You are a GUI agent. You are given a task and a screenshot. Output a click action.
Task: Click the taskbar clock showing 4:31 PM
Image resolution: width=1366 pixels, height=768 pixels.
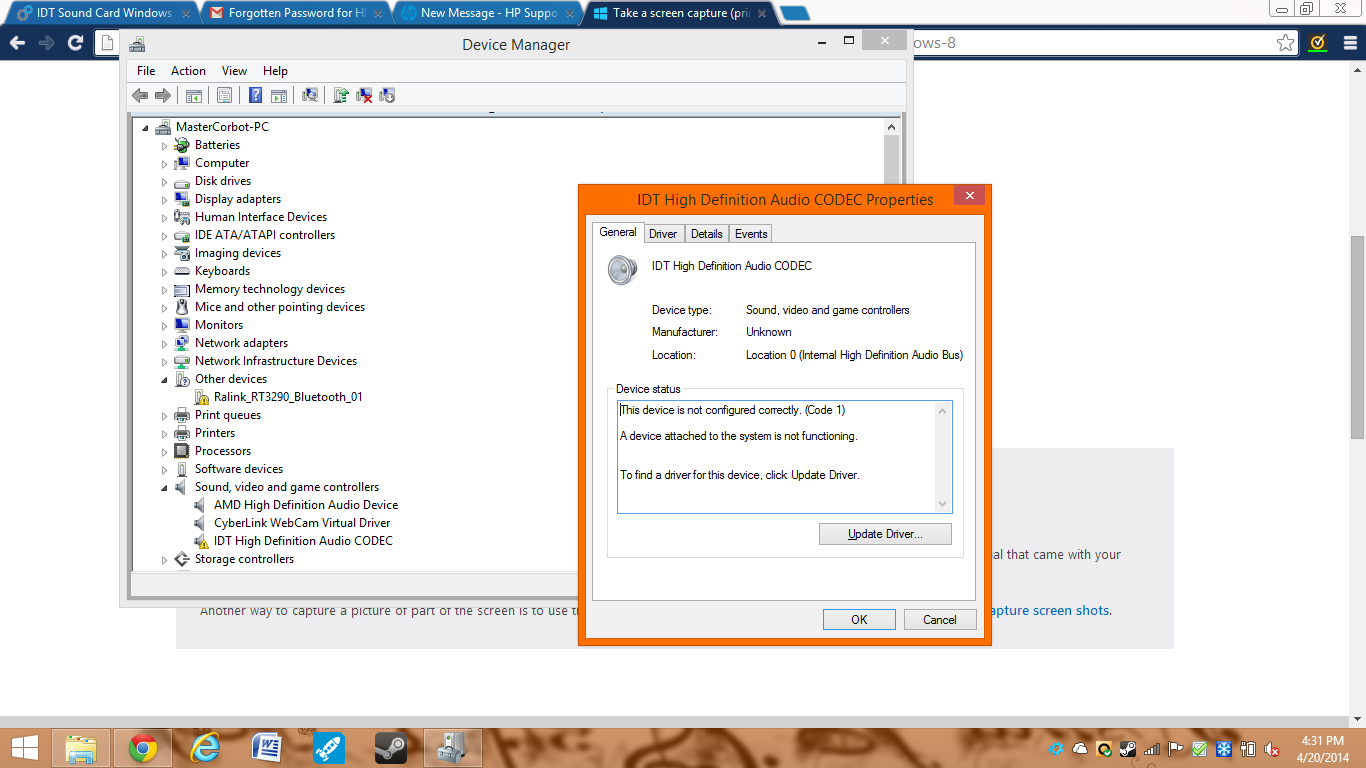(x=1323, y=749)
